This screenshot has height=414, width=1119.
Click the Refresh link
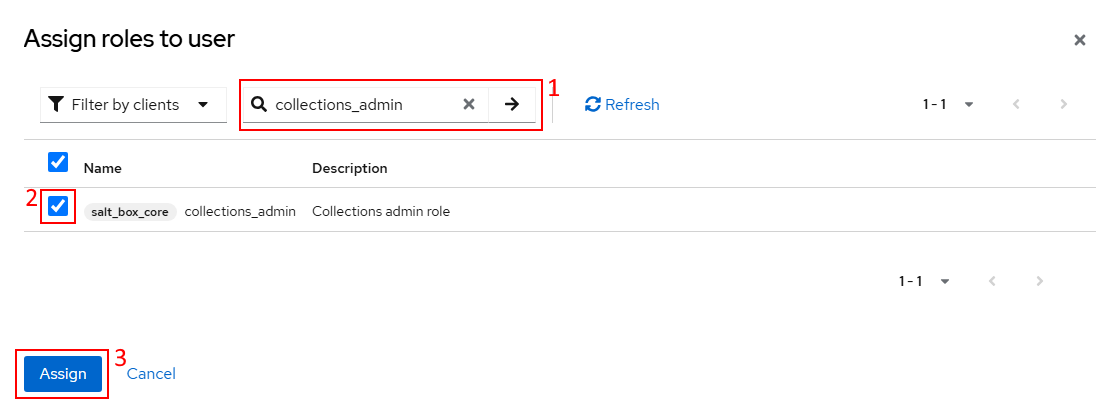[x=622, y=104]
